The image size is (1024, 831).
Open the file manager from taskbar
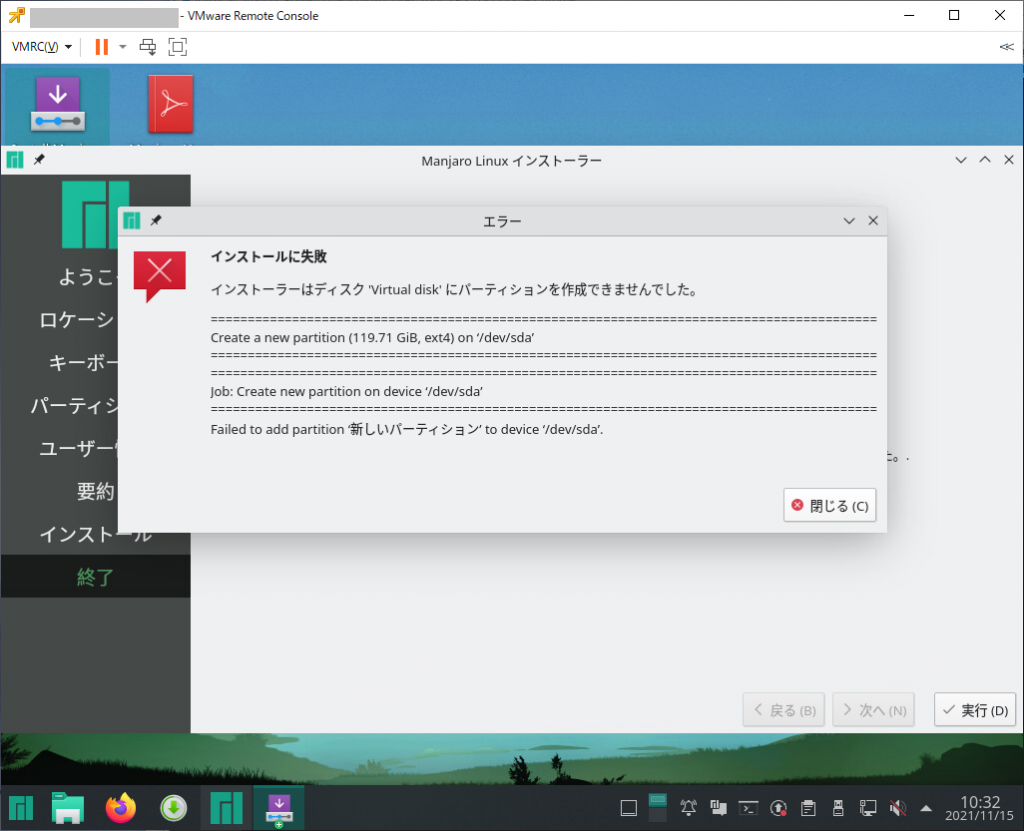(x=68, y=808)
